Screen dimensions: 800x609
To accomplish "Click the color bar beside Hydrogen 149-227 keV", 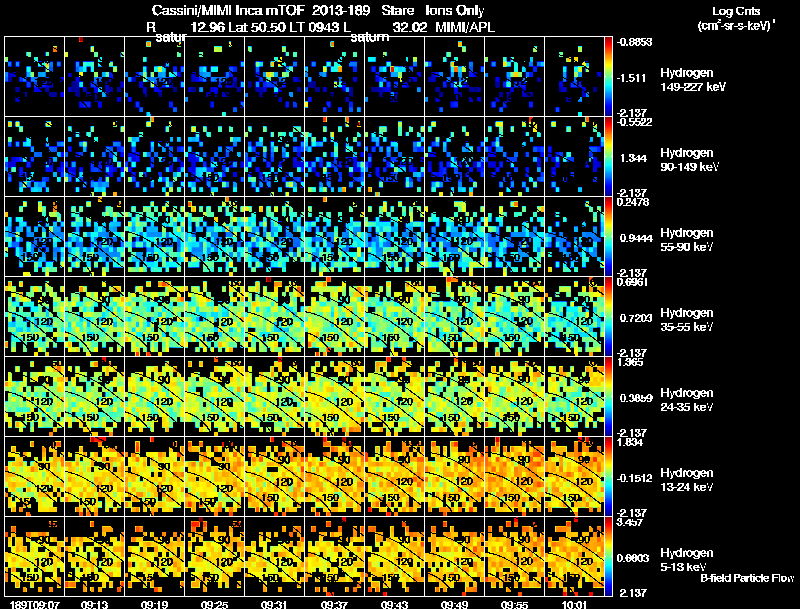I will [608, 77].
